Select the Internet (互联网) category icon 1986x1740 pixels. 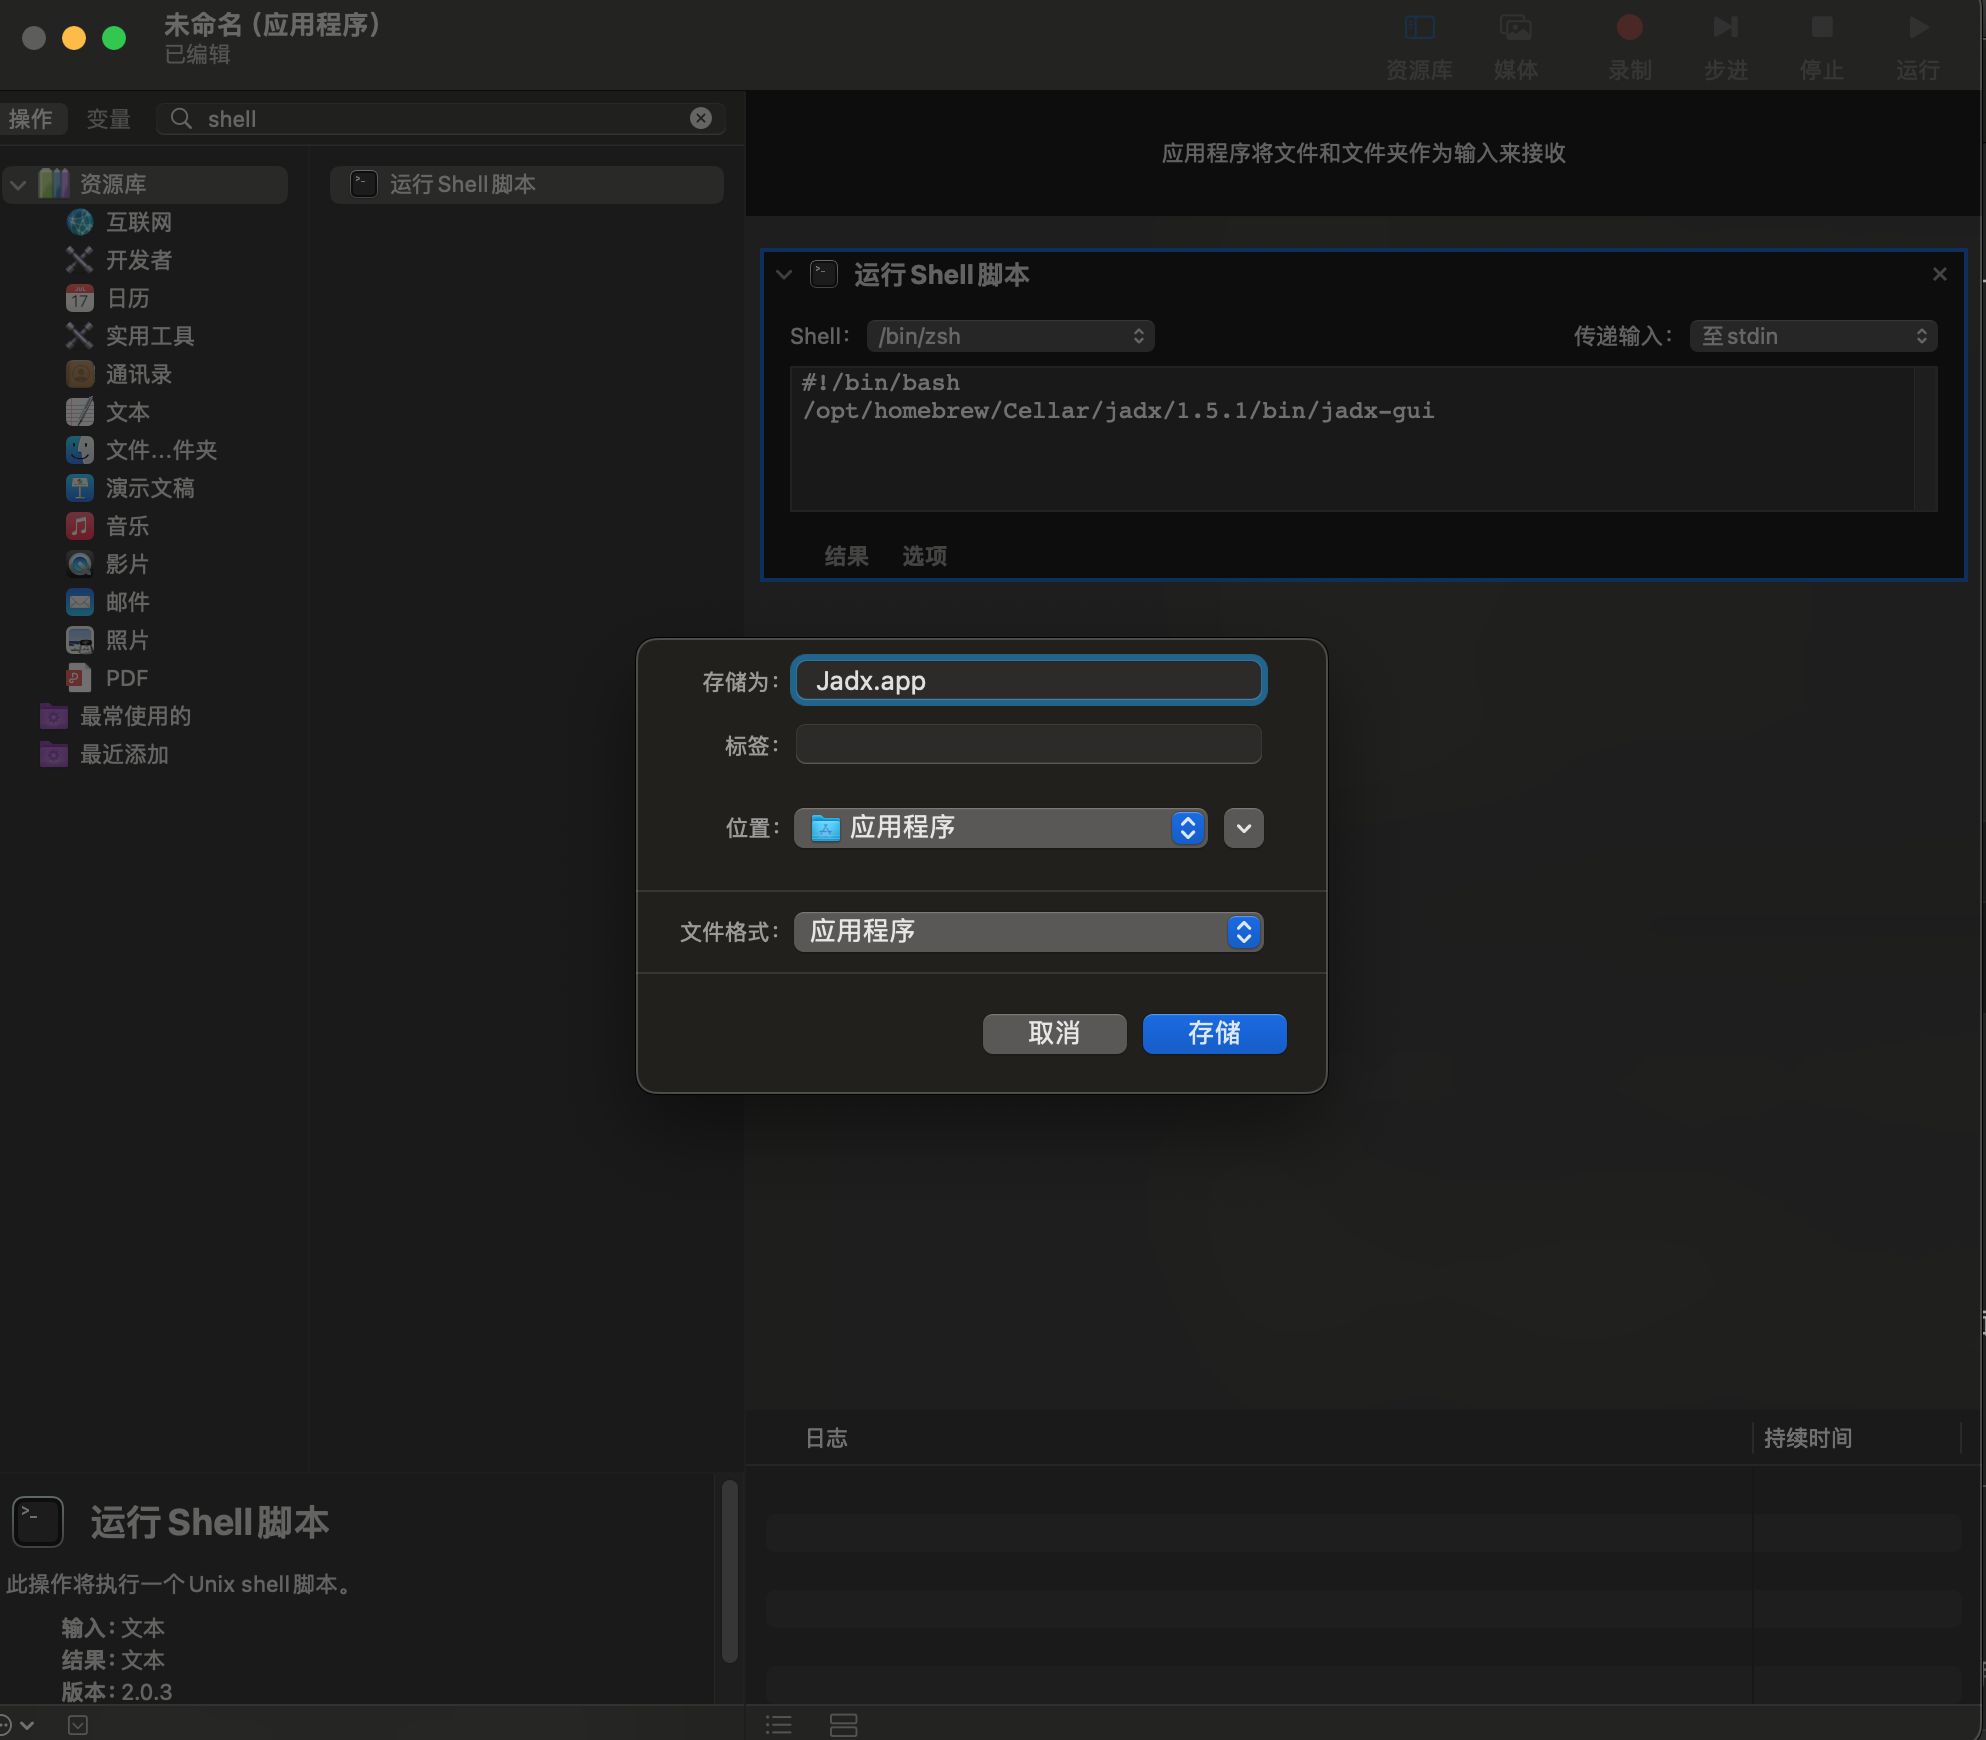(x=80, y=222)
